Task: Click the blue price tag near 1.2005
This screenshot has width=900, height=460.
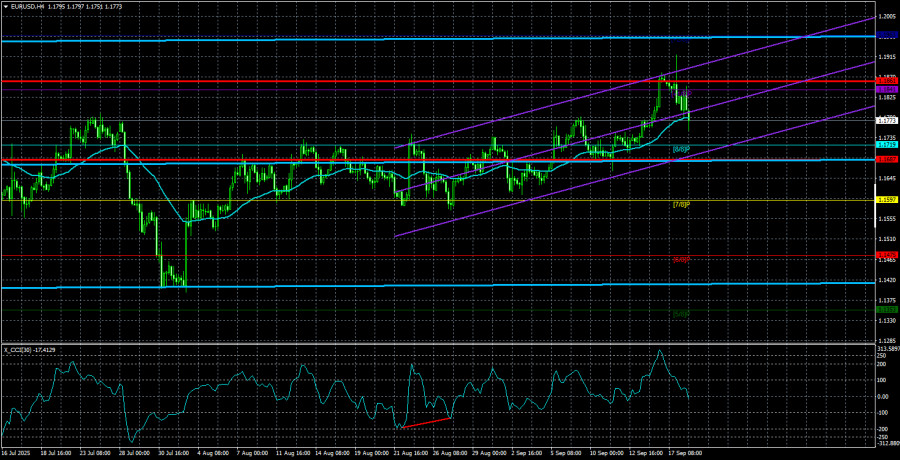Action: coord(886,35)
